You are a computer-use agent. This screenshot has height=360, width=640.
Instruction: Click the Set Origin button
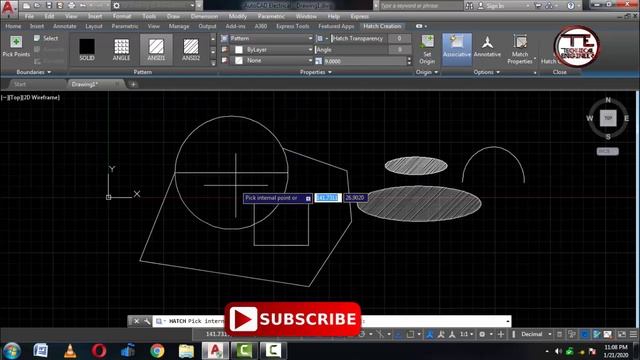pos(427,49)
